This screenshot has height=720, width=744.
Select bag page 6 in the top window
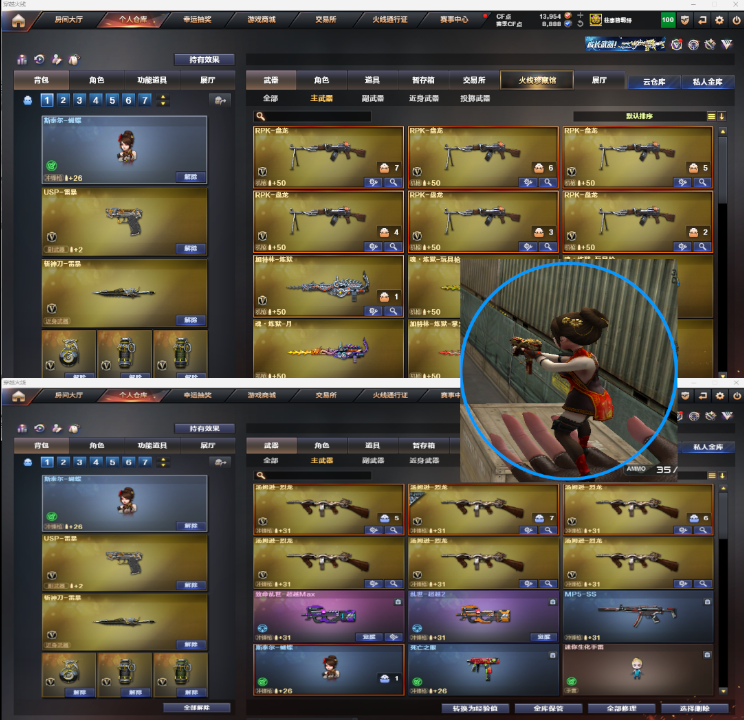[128, 100]
